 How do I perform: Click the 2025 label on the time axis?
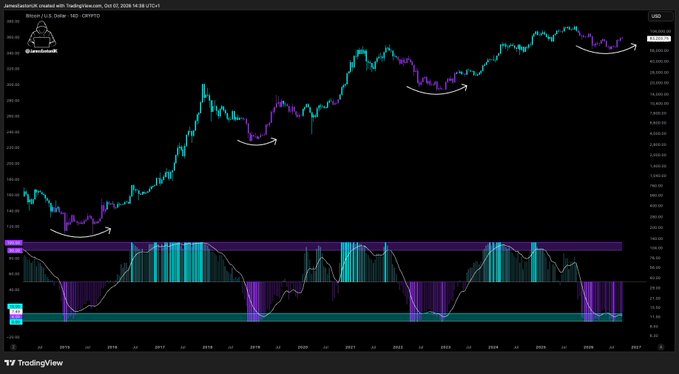(x=541, y=347)
